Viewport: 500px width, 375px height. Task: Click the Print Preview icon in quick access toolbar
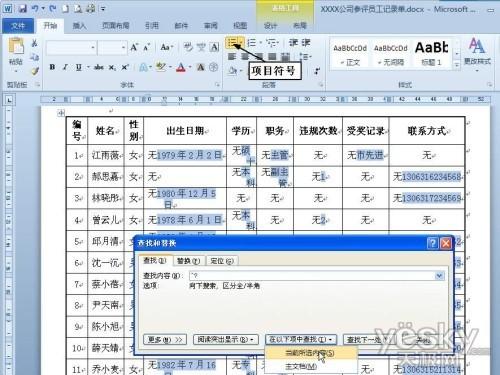[78, 8]
